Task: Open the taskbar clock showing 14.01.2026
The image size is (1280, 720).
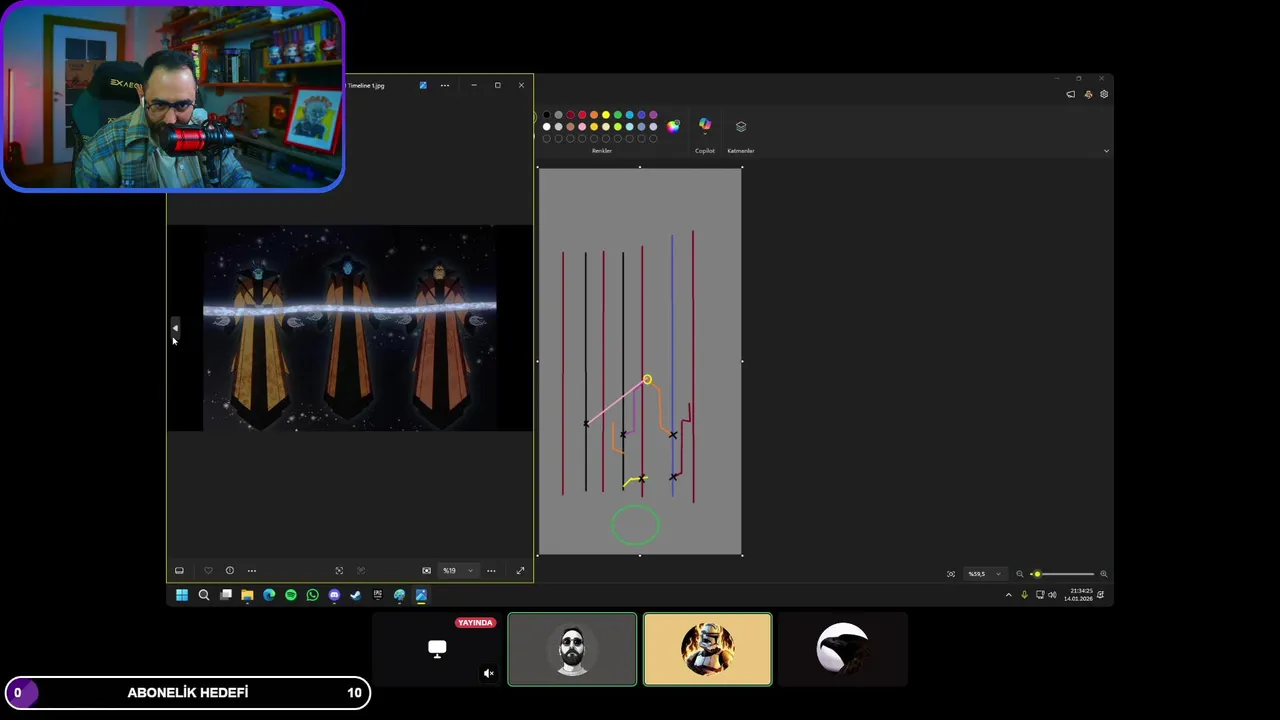Action: (x=1078, y=595)
